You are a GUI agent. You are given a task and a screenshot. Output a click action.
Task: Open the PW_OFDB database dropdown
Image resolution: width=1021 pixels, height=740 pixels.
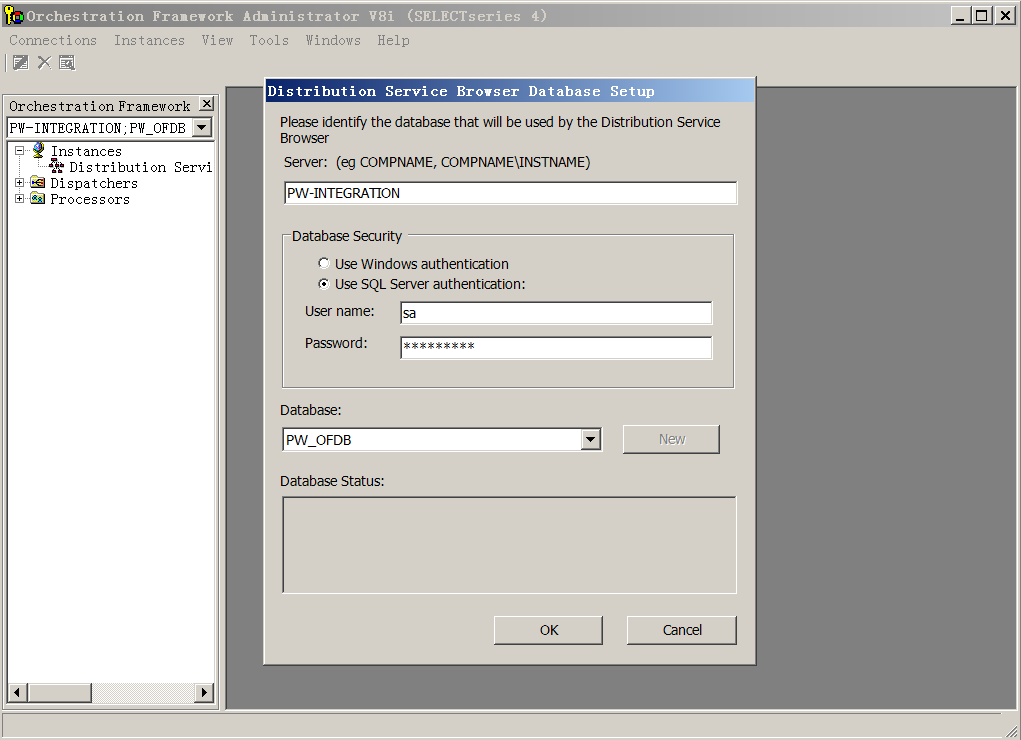[590, 440]
